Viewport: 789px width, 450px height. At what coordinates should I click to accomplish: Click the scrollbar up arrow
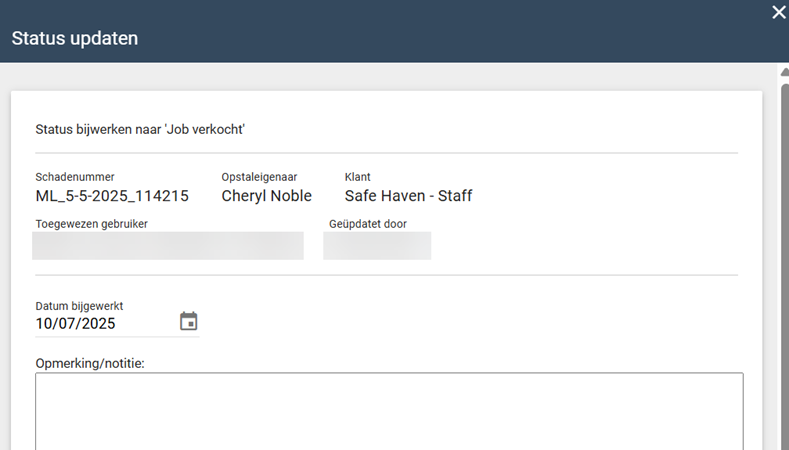pyautogui.click(x=784, y=72)
